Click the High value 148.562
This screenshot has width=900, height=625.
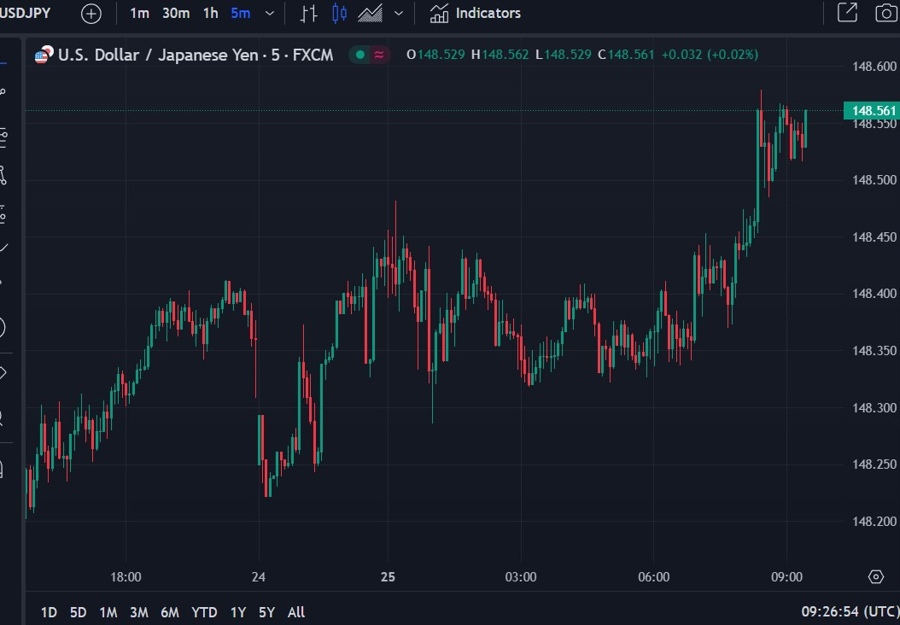505,55
